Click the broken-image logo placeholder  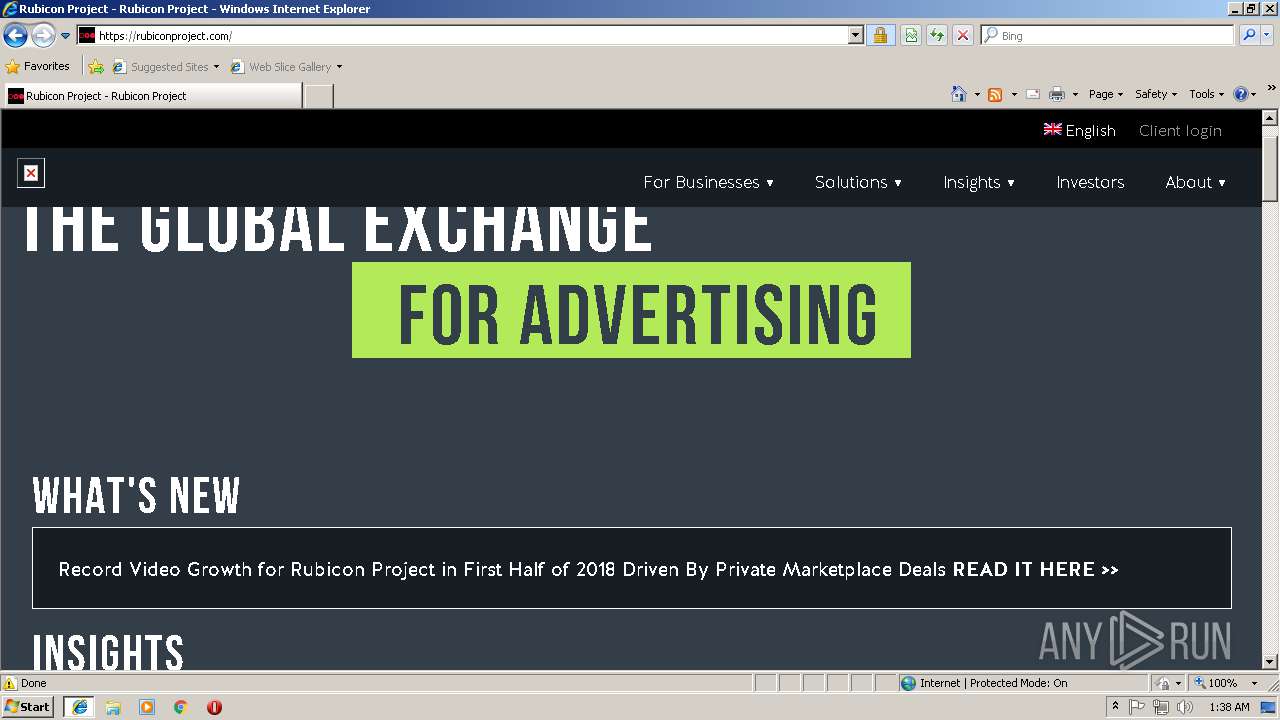[31, 173]
